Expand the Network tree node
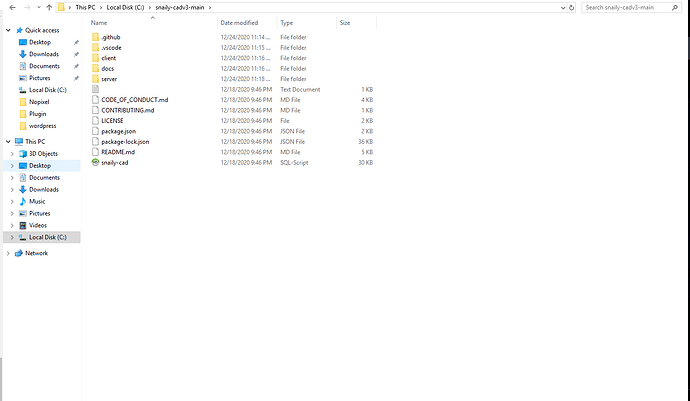The width and height of the screenshot is (690, 401). 8,254
